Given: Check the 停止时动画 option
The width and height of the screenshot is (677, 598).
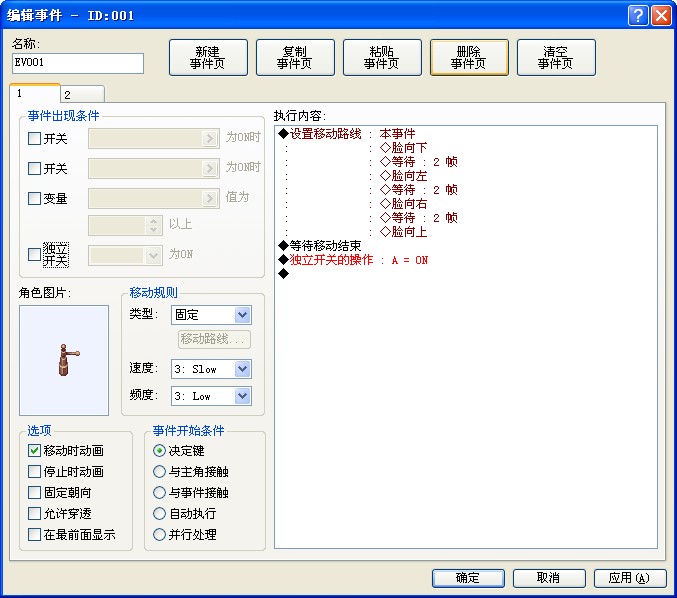Looking at the screenshot, I should 34,471.
